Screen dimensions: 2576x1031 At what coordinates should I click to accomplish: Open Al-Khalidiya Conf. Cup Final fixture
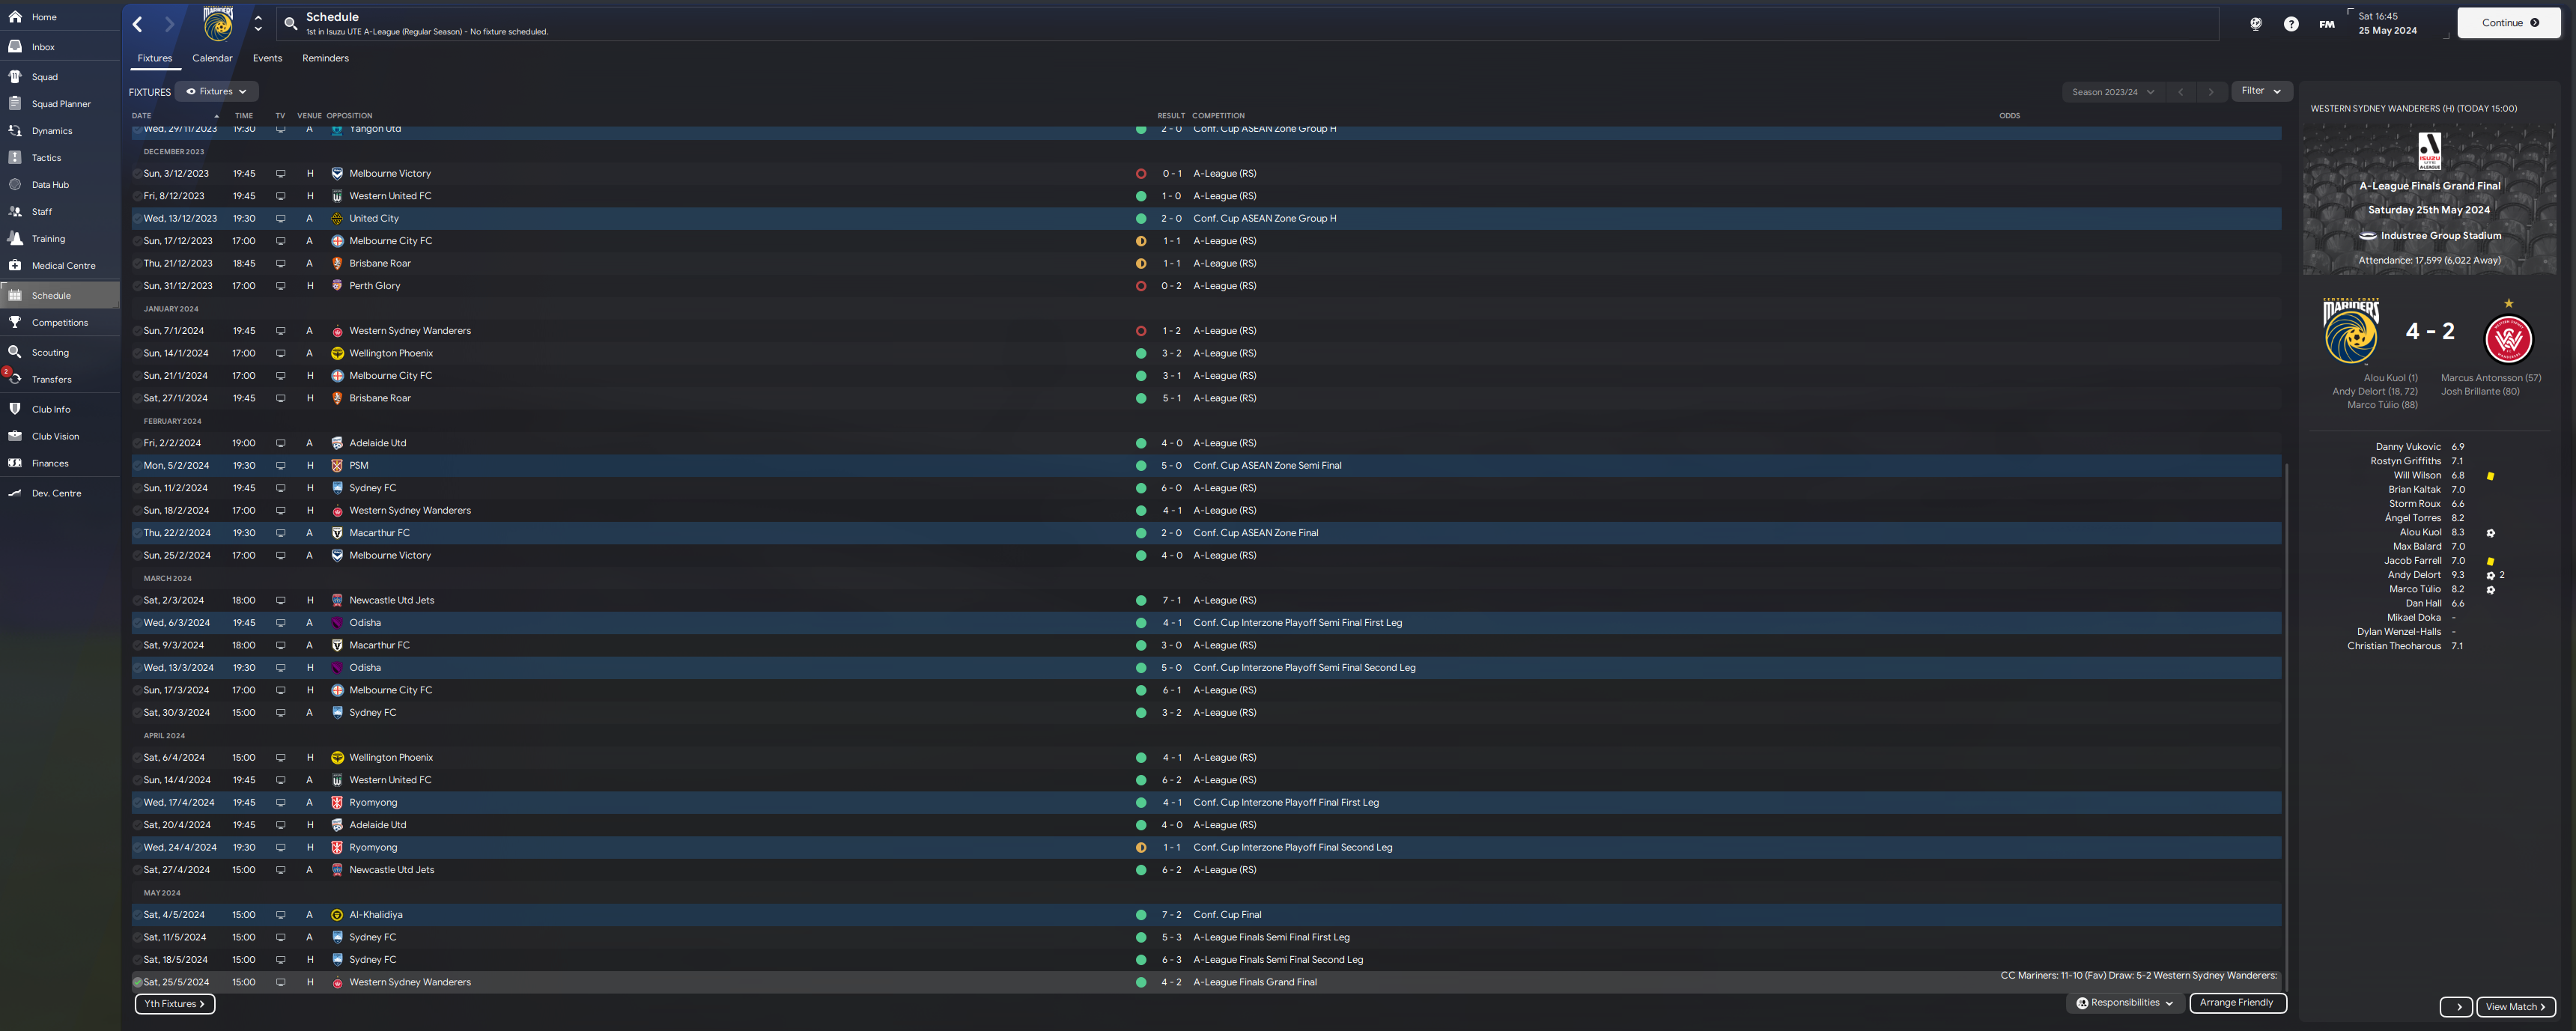pos(1207,915)
